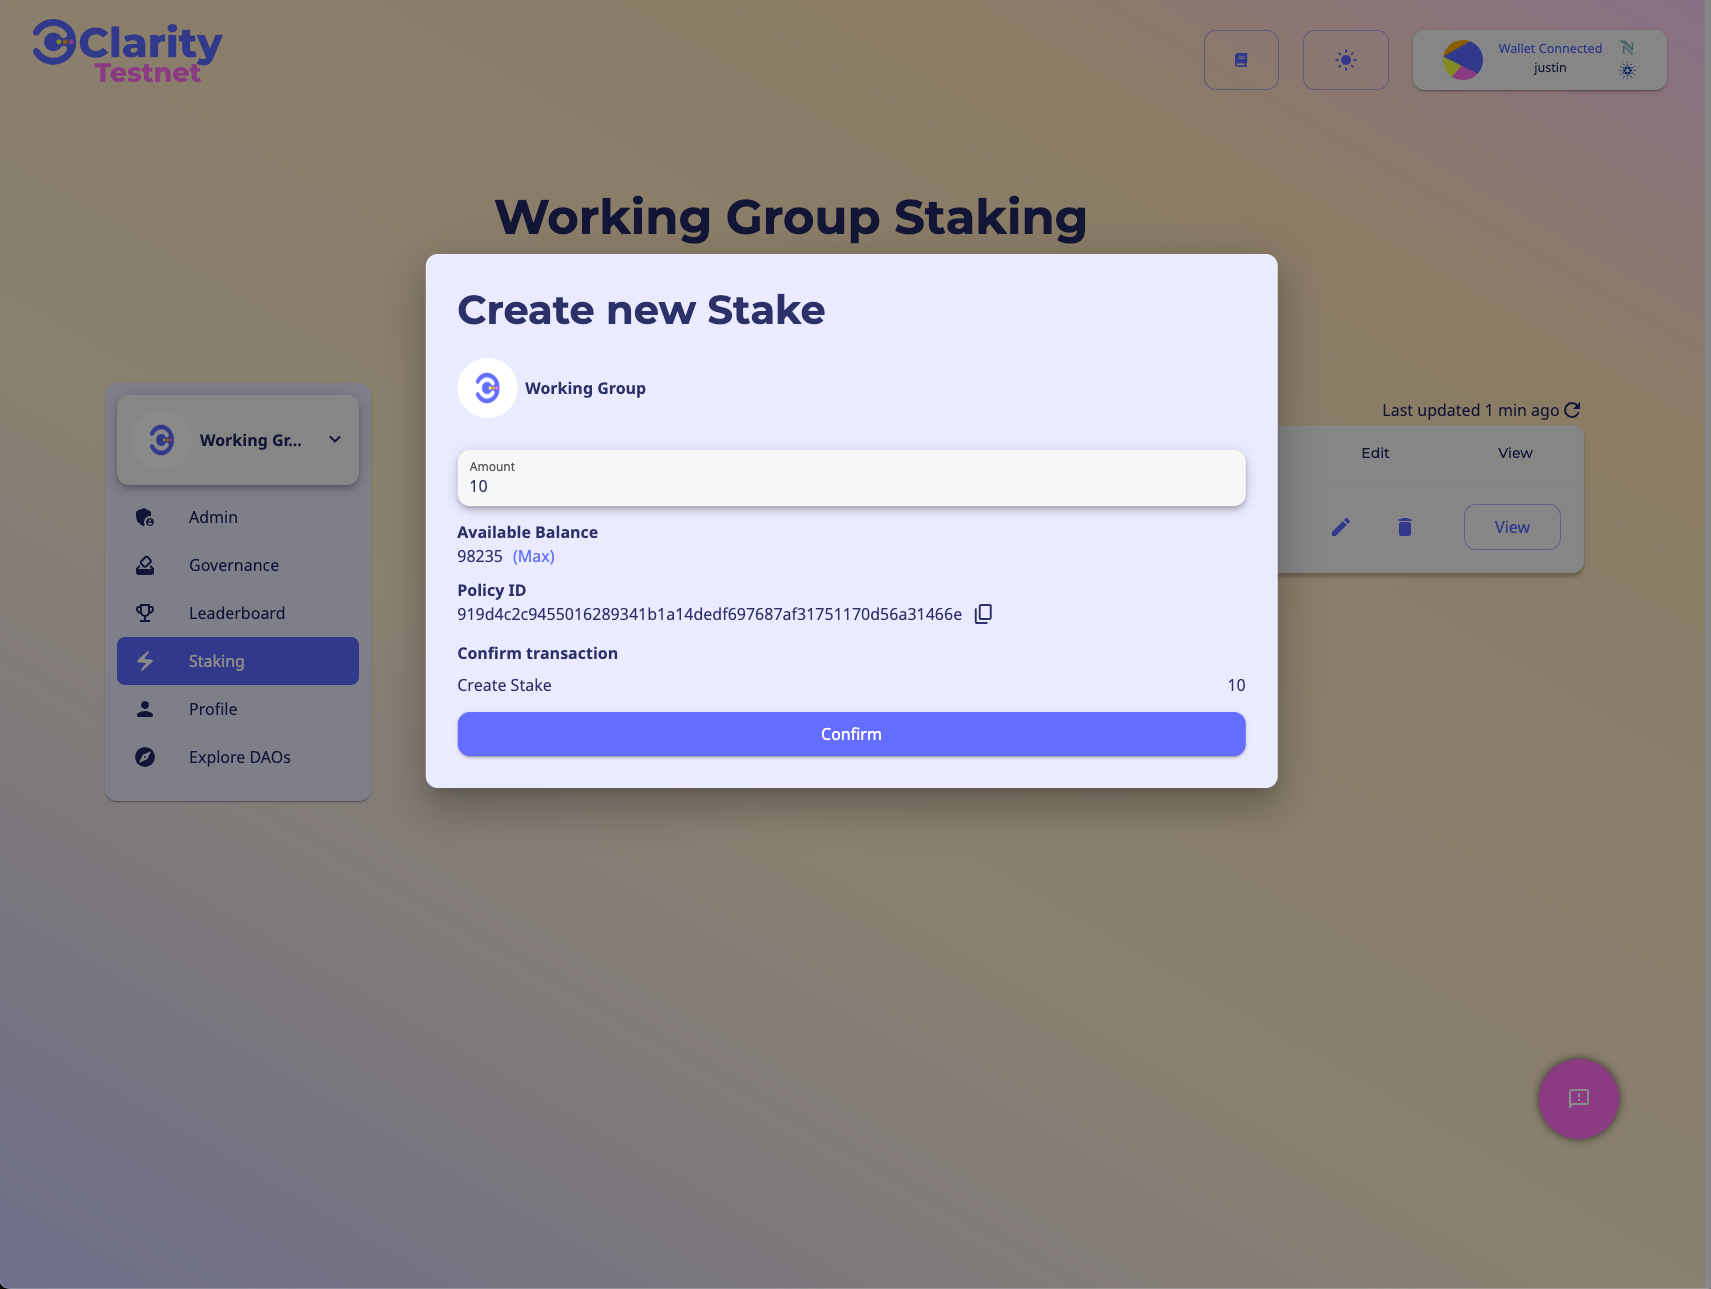This screenshot has width=1711, height=1289.
Task: Refresh the last updated staking data
Action: point(1572,410)
